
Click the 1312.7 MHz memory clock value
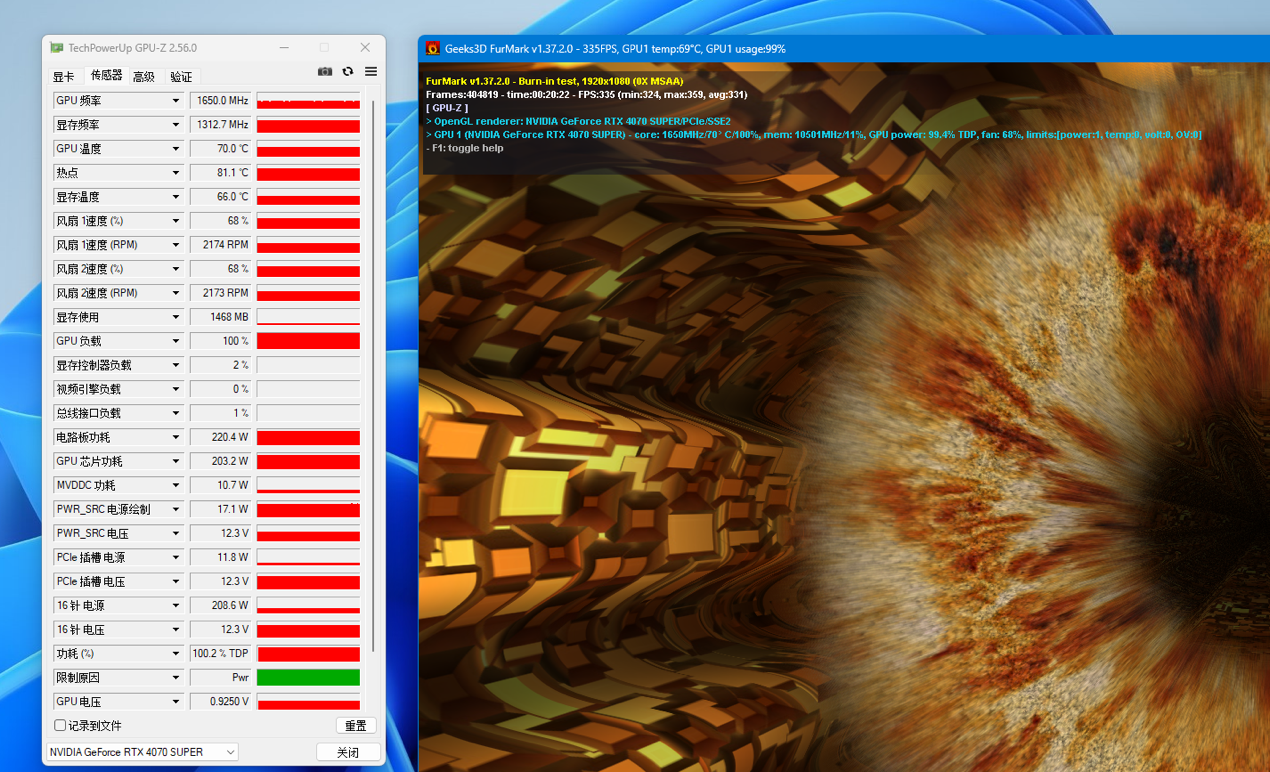click(x=220, y=125)
